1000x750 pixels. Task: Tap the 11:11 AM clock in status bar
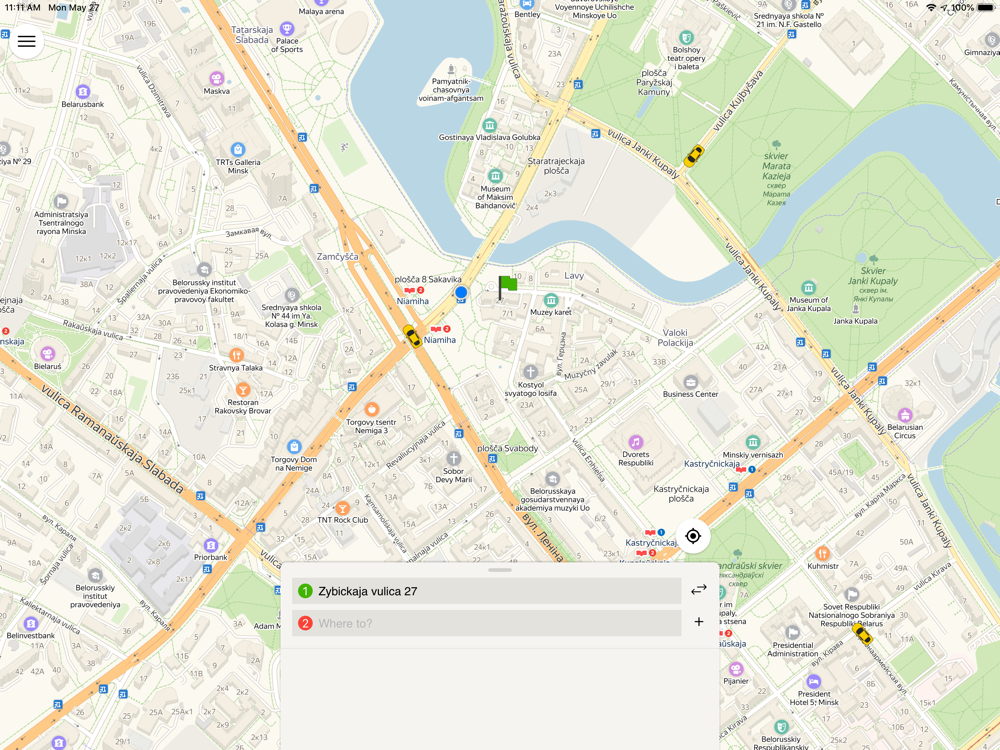[x=22, y=8]
